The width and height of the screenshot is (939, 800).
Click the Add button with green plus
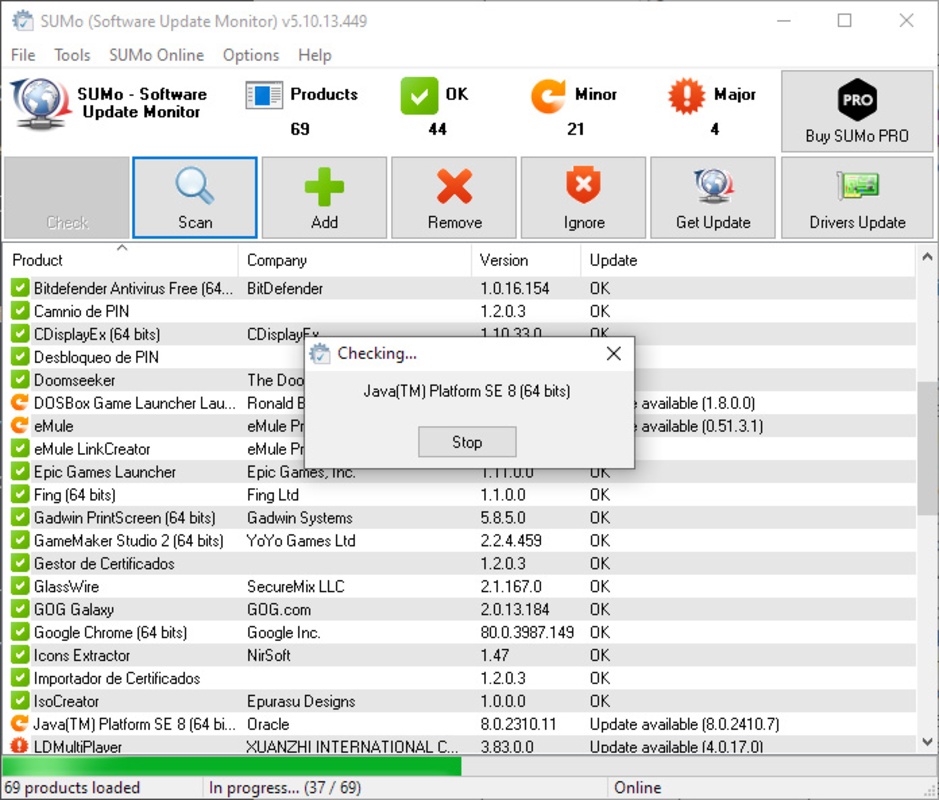tap(324, 198)
